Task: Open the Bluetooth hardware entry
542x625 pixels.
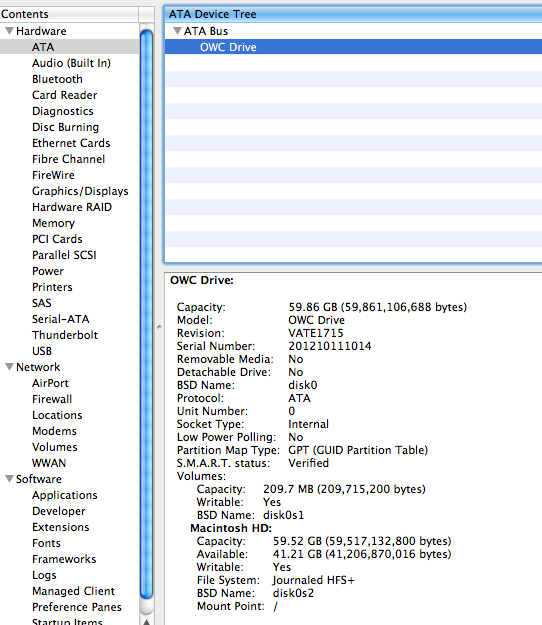Action: point(57,79)
